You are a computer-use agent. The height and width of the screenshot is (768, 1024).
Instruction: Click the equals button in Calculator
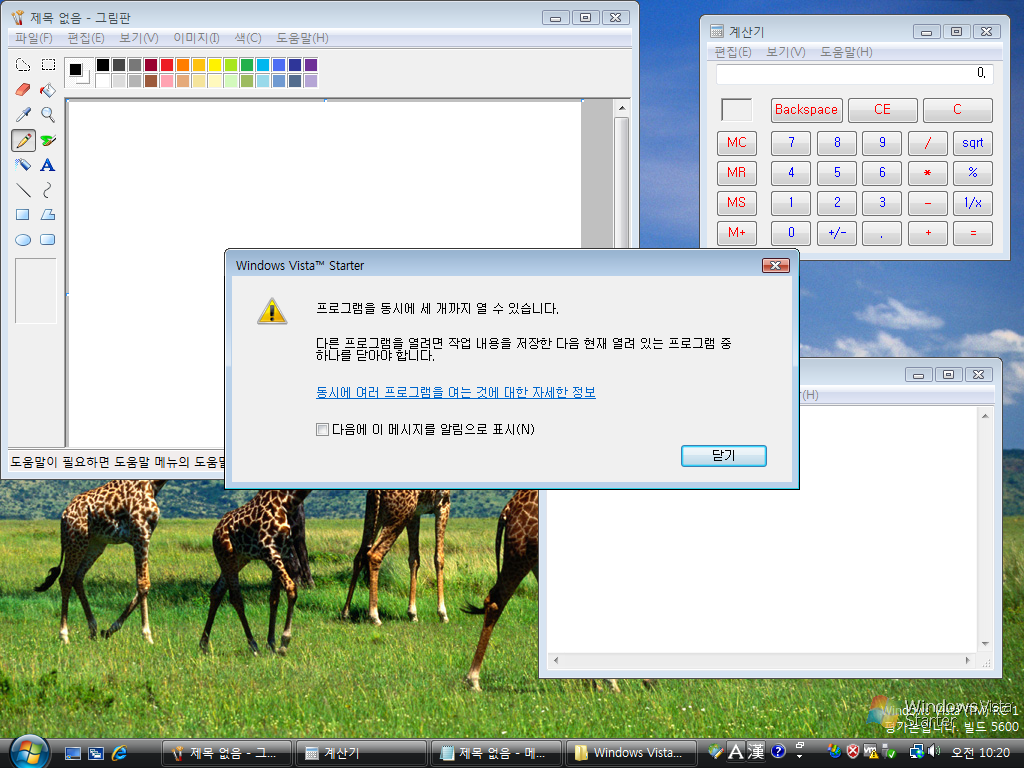[972, 232]
